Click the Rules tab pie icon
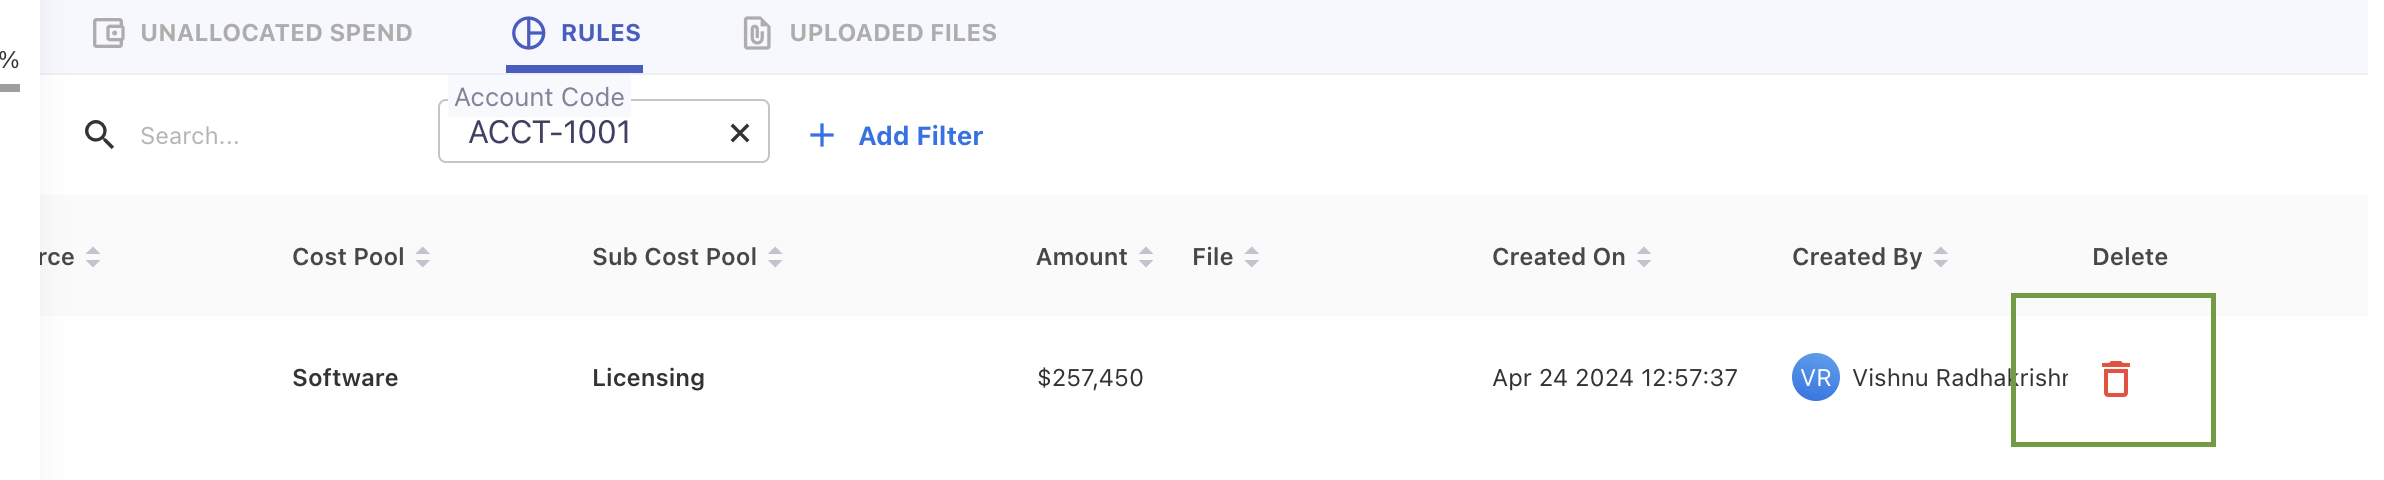The image size is (2384, 480). 528,33
